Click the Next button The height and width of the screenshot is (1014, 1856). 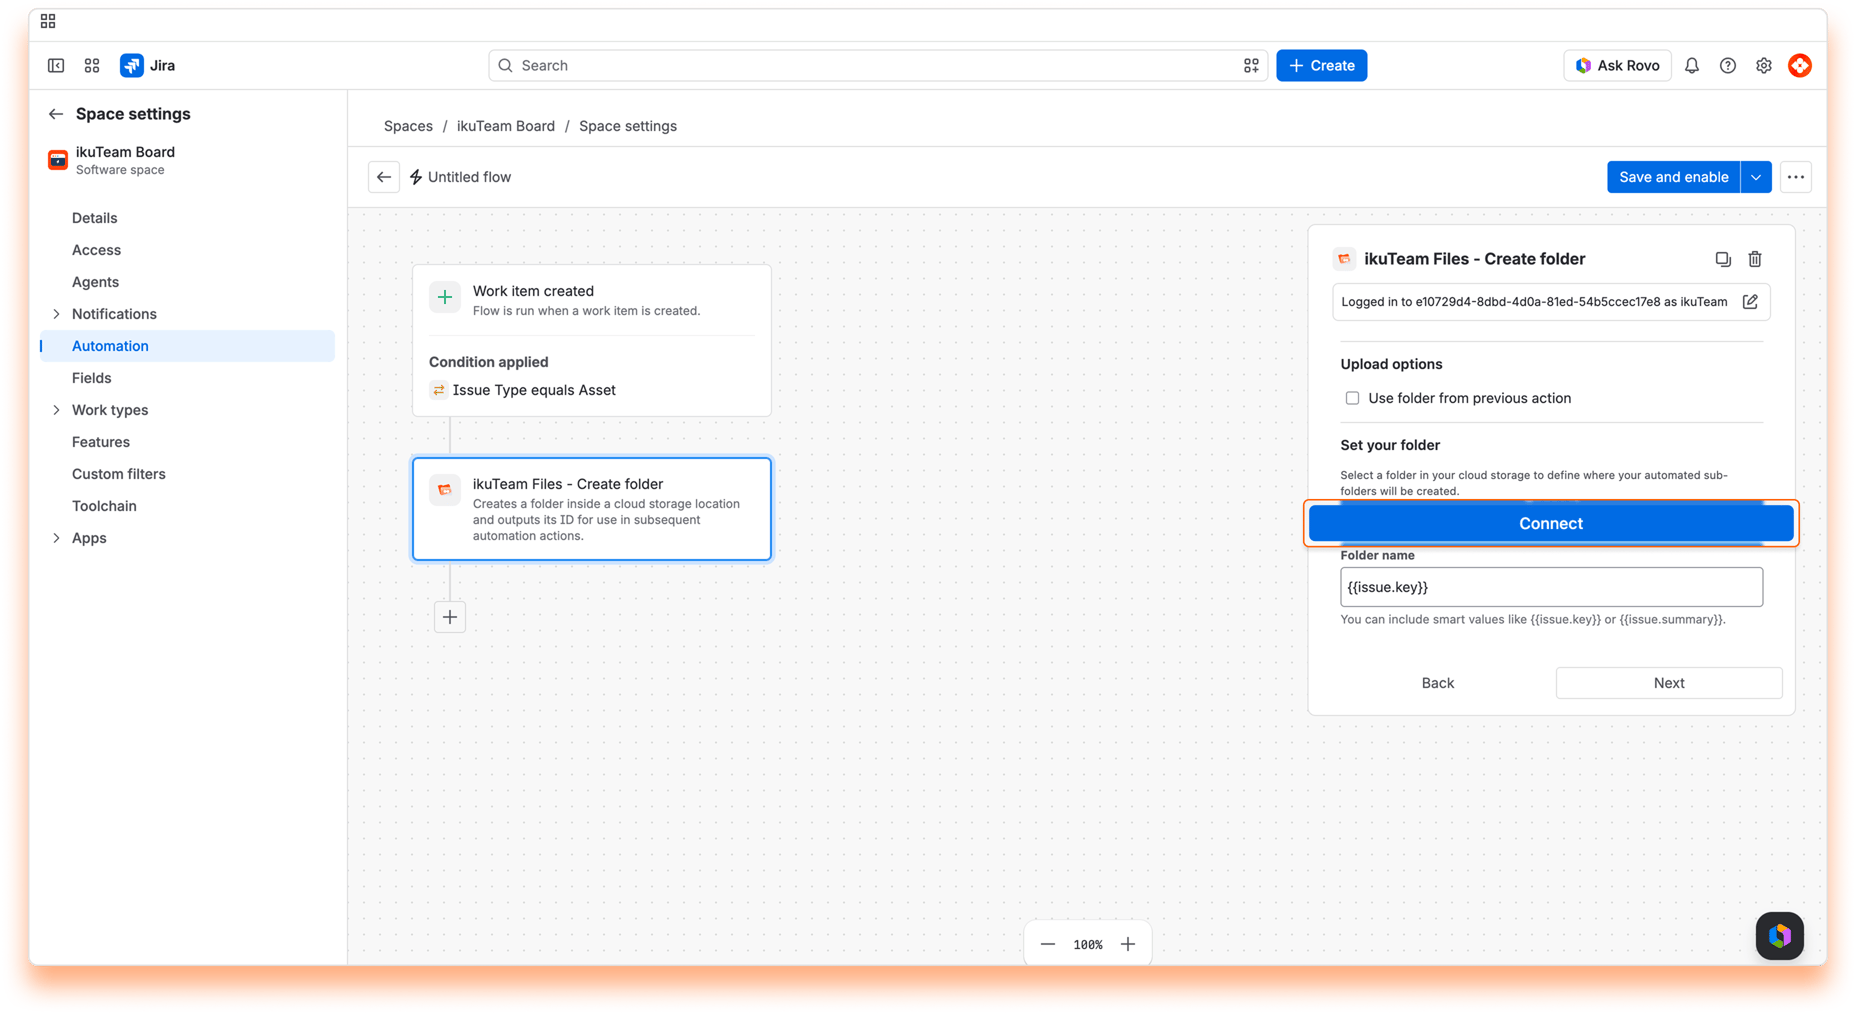[1668, 683]
